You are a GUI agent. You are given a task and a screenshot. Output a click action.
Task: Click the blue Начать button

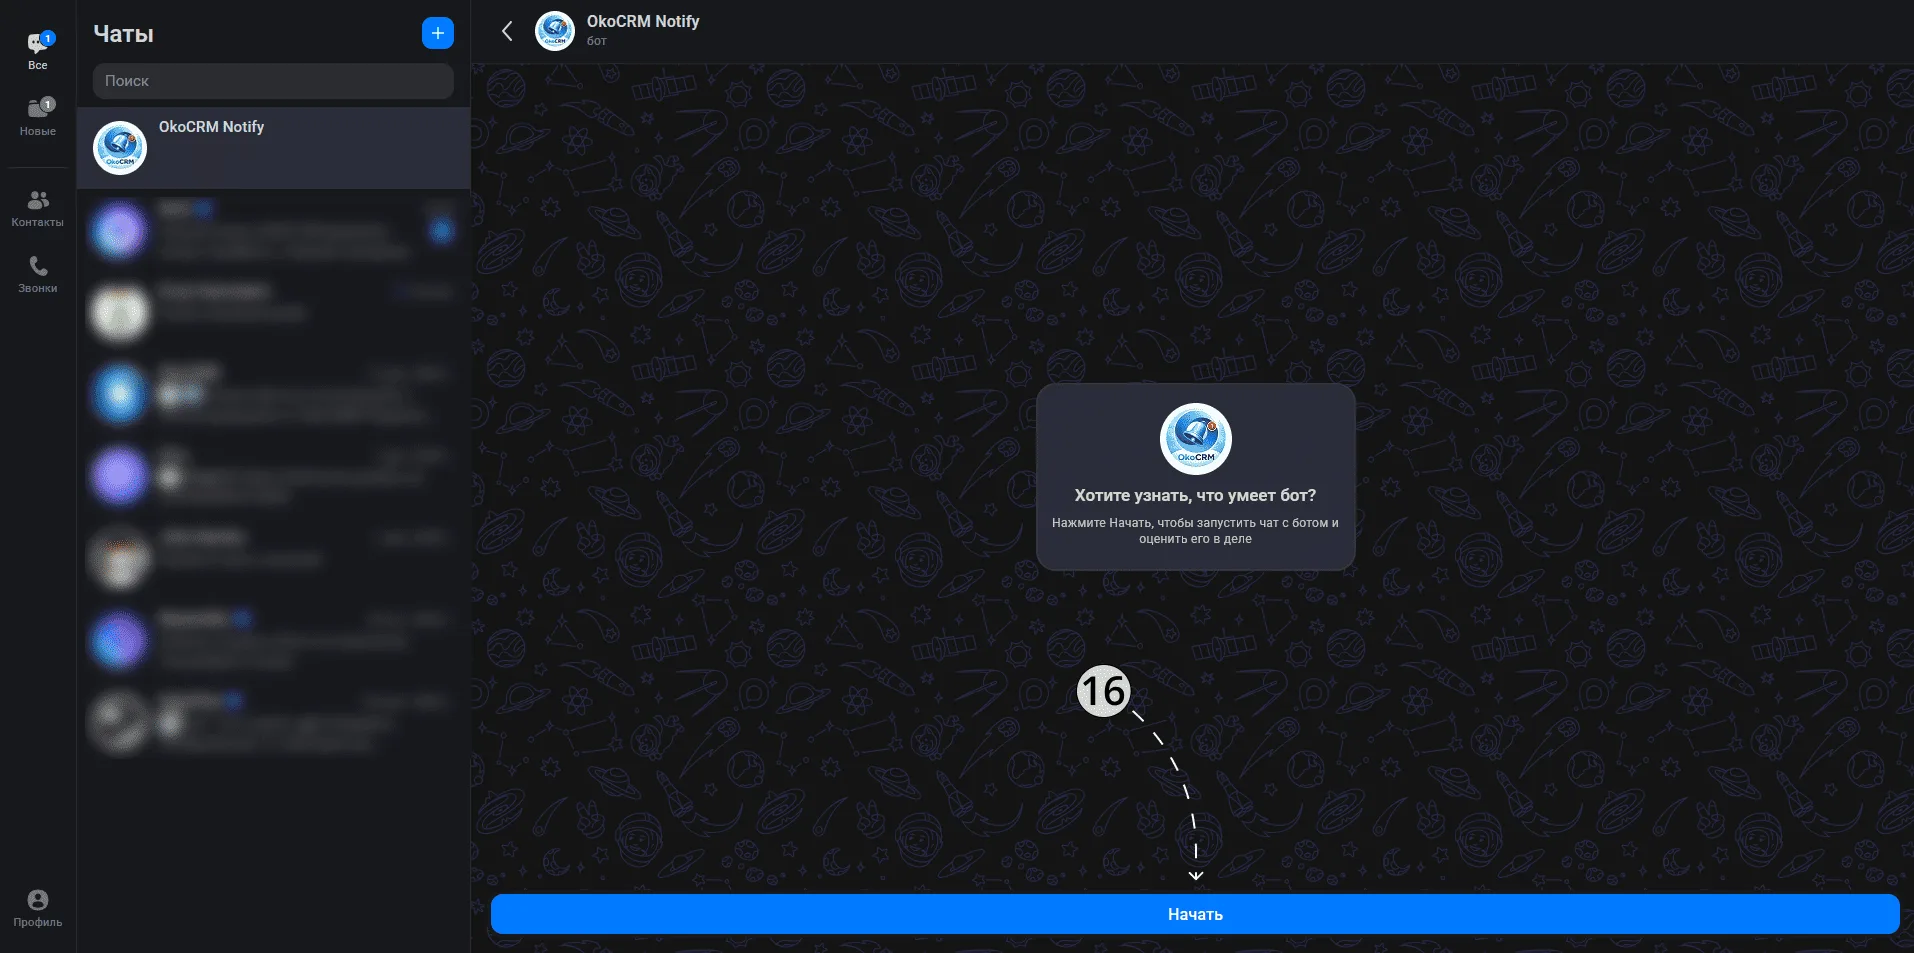click(1195, 914)
